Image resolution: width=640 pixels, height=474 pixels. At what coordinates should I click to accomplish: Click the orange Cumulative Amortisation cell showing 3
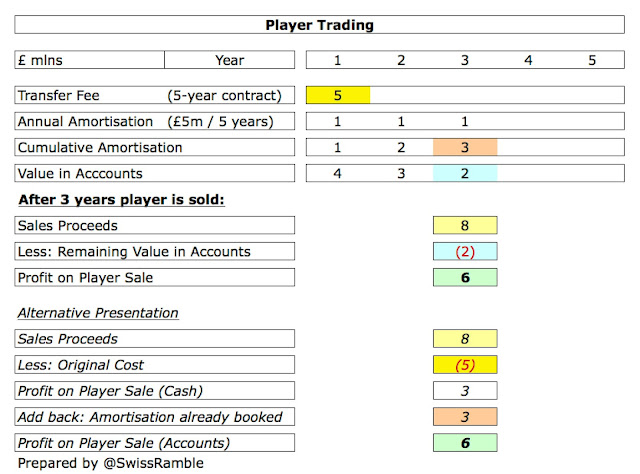465,147
